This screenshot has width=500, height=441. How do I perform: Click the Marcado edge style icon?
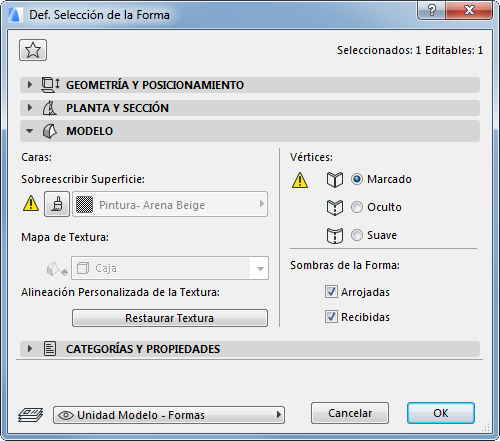[x=335, y=180]
